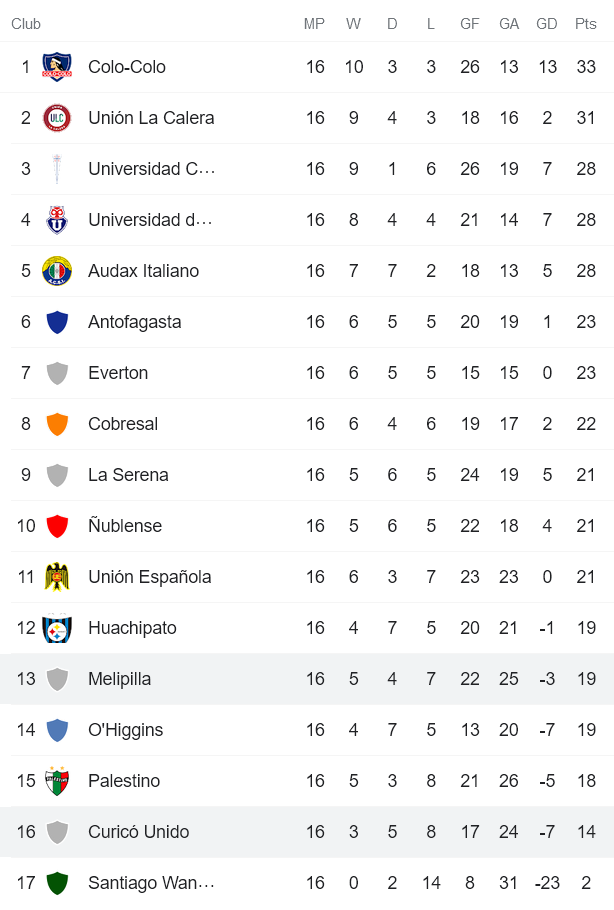
Task: Click the Universidad de Chile crest
Action: pyautogui.click(x=57, y=220)
